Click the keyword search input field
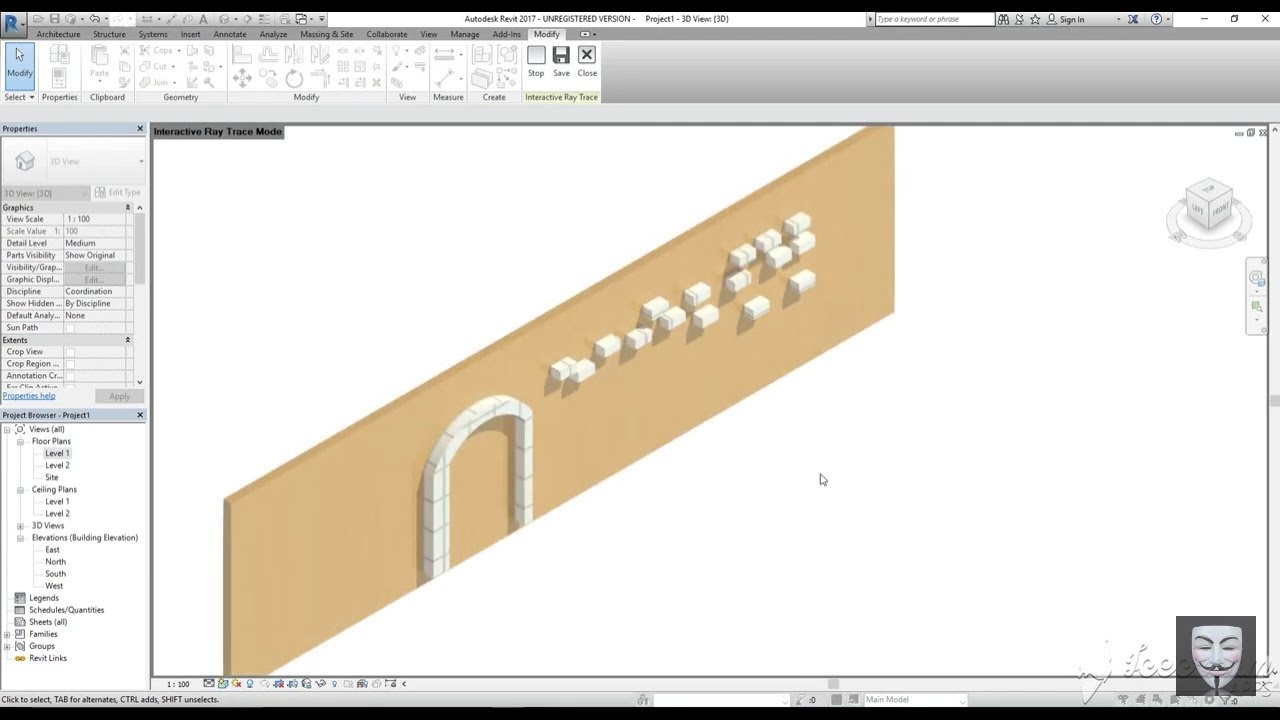Viewport: 1280px width, 720px height. pos(934,19)
